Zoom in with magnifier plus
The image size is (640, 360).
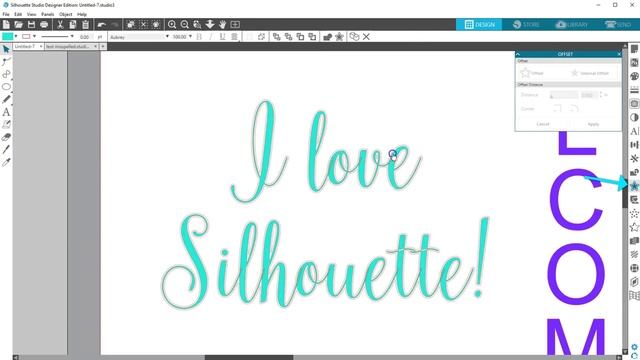pos(172,24)
